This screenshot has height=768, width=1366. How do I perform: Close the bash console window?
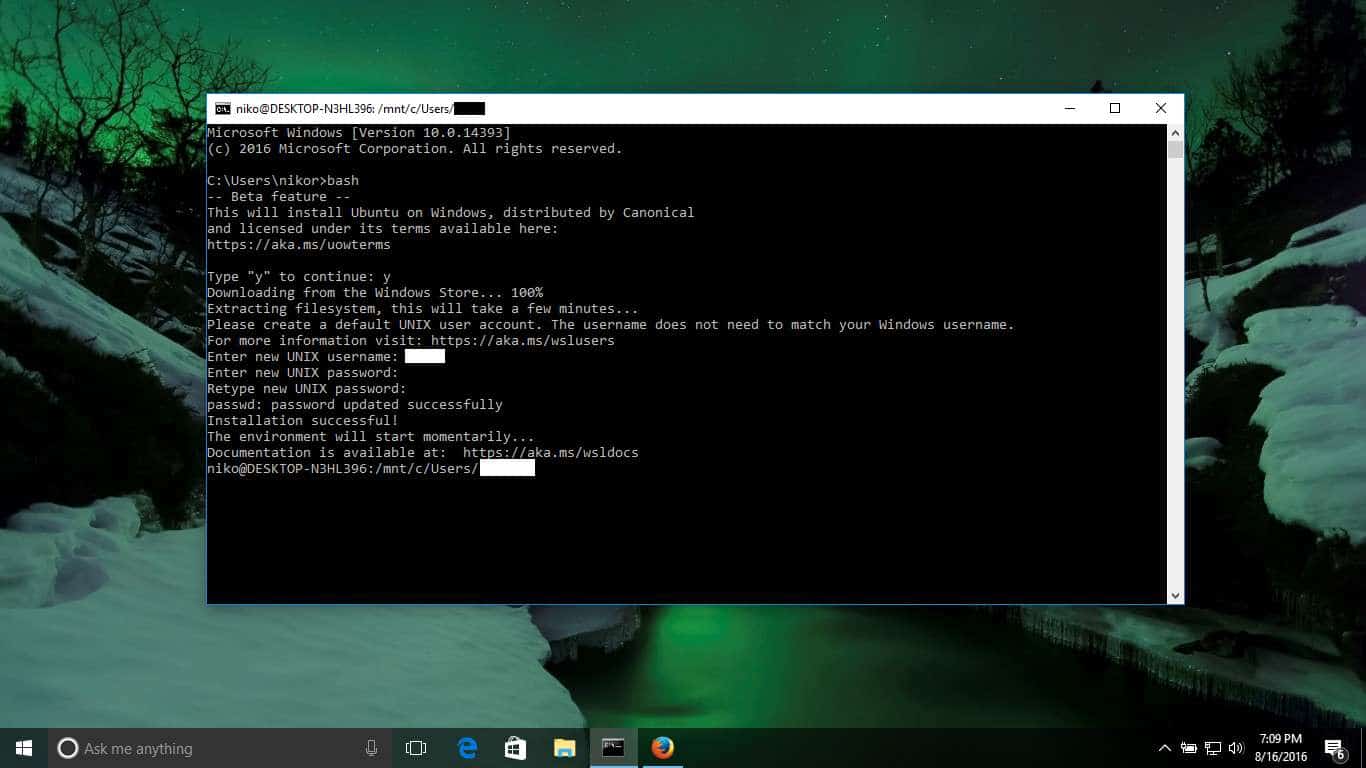tap(1161, 108)
